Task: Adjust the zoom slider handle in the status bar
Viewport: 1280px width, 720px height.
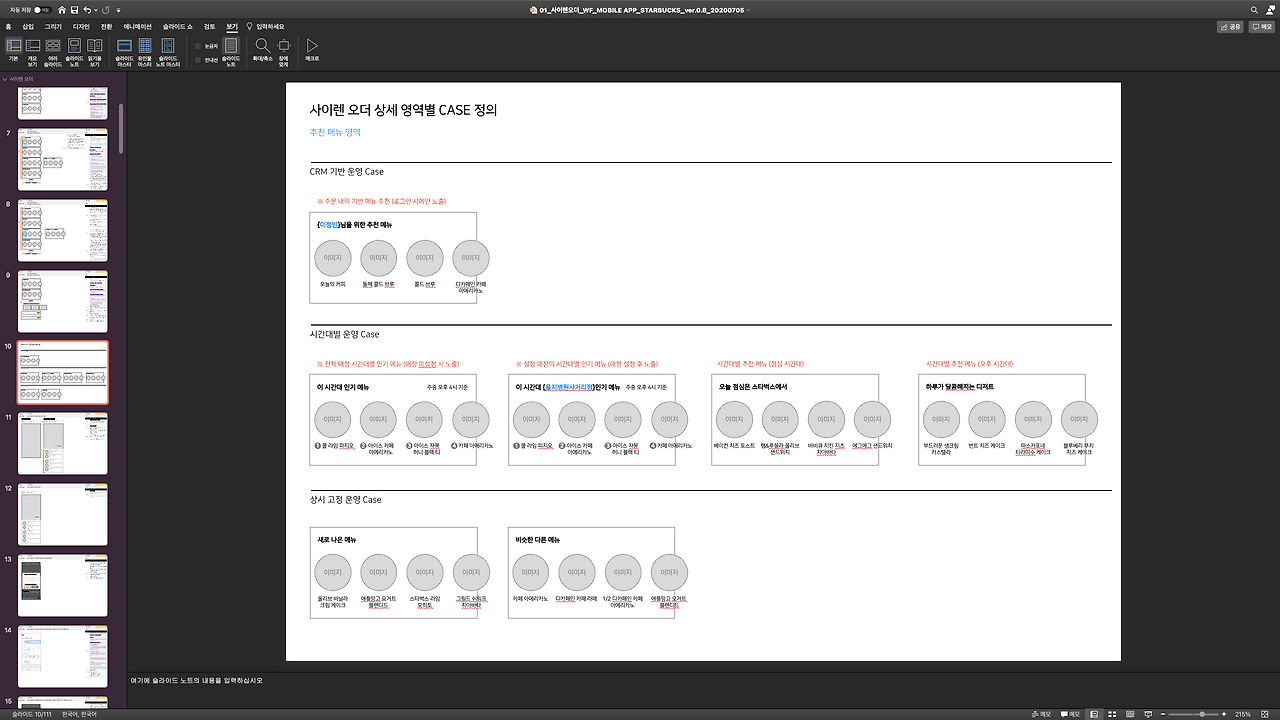Action: pos(1200,714)
